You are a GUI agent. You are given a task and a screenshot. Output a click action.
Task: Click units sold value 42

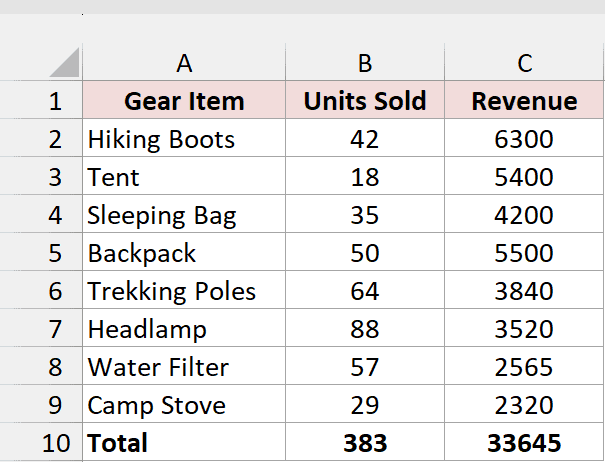click(x=365, y=138)
